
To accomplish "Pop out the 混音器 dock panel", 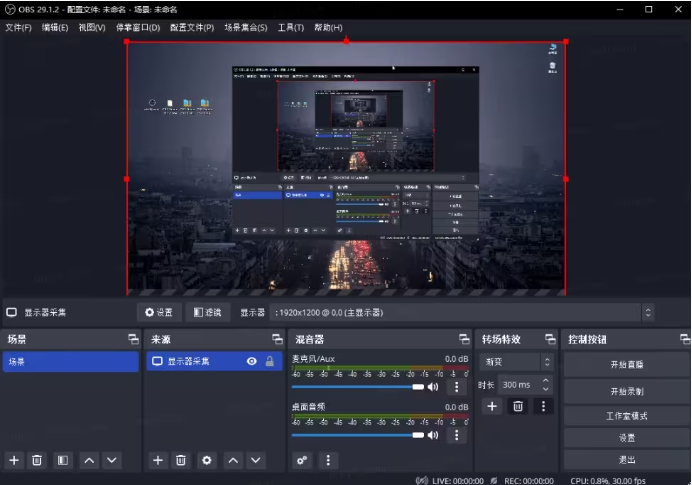I will (464, 339).
